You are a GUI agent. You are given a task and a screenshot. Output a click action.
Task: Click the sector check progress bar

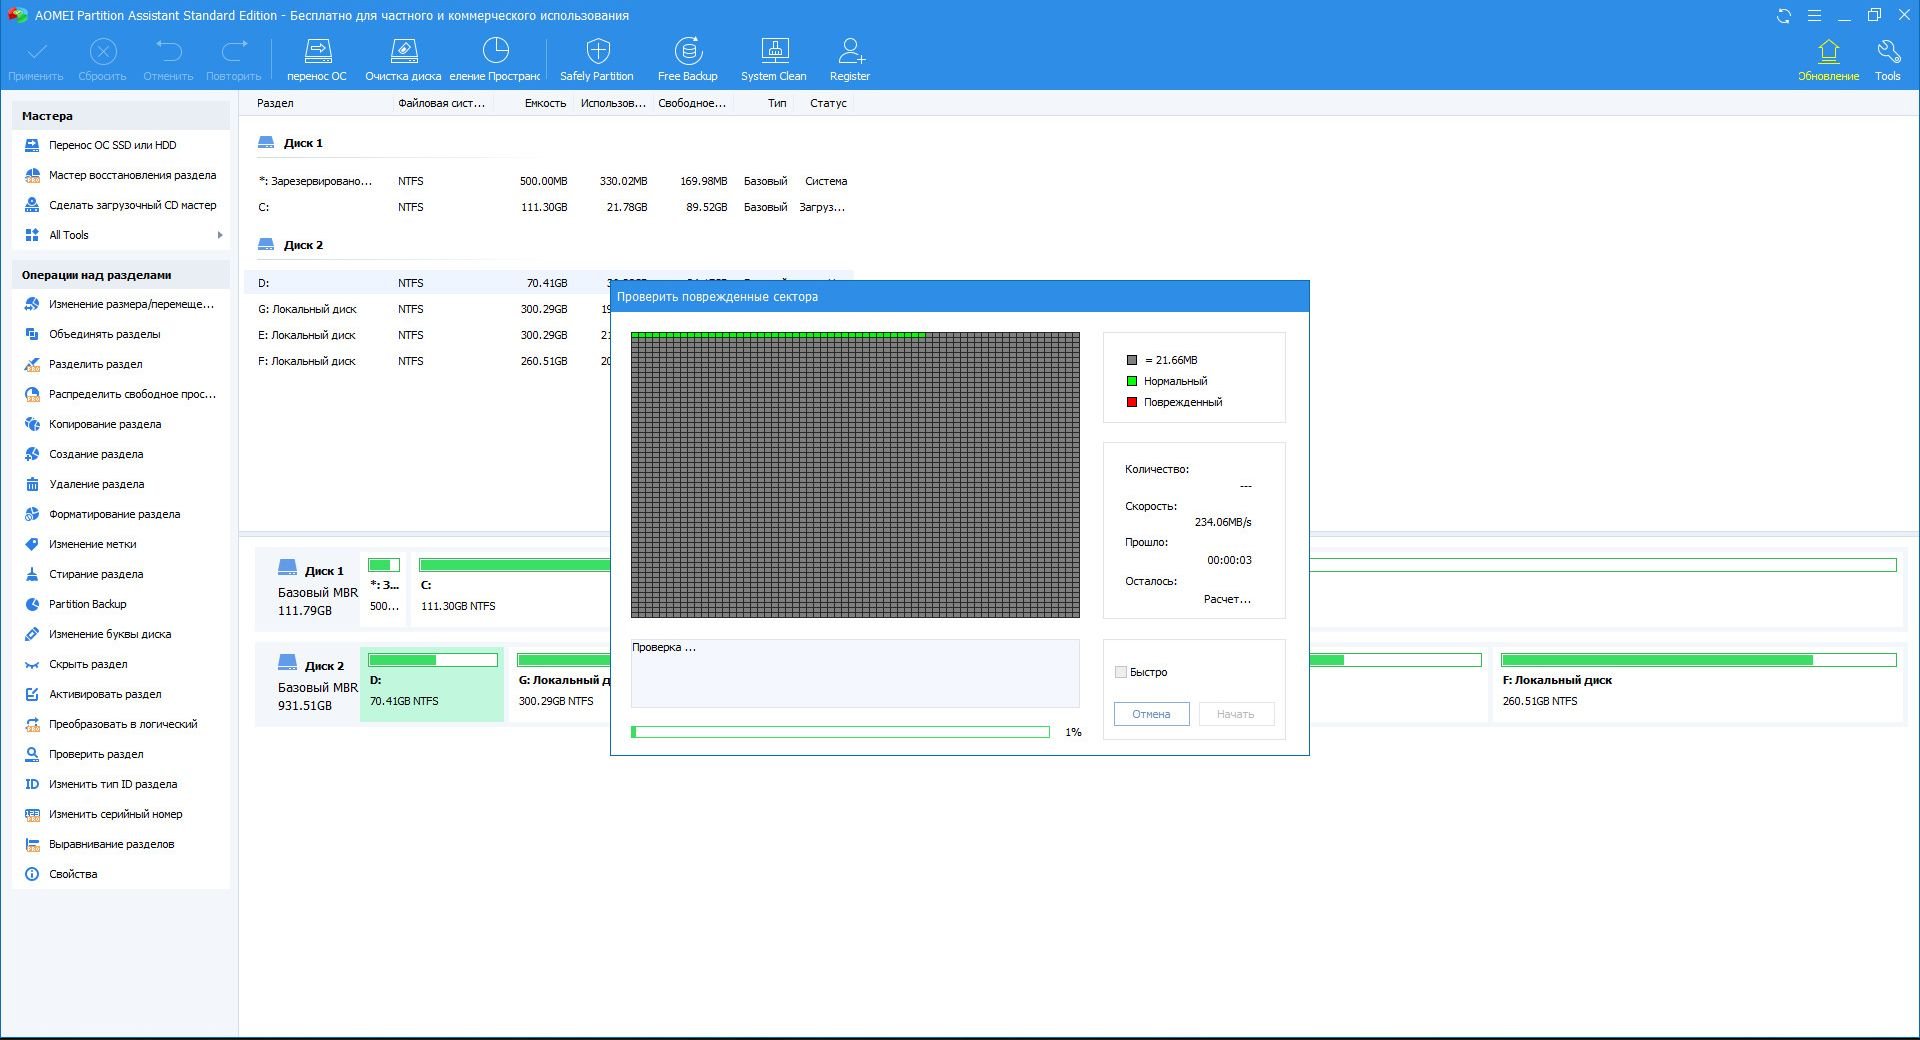(x=840, y=732)
